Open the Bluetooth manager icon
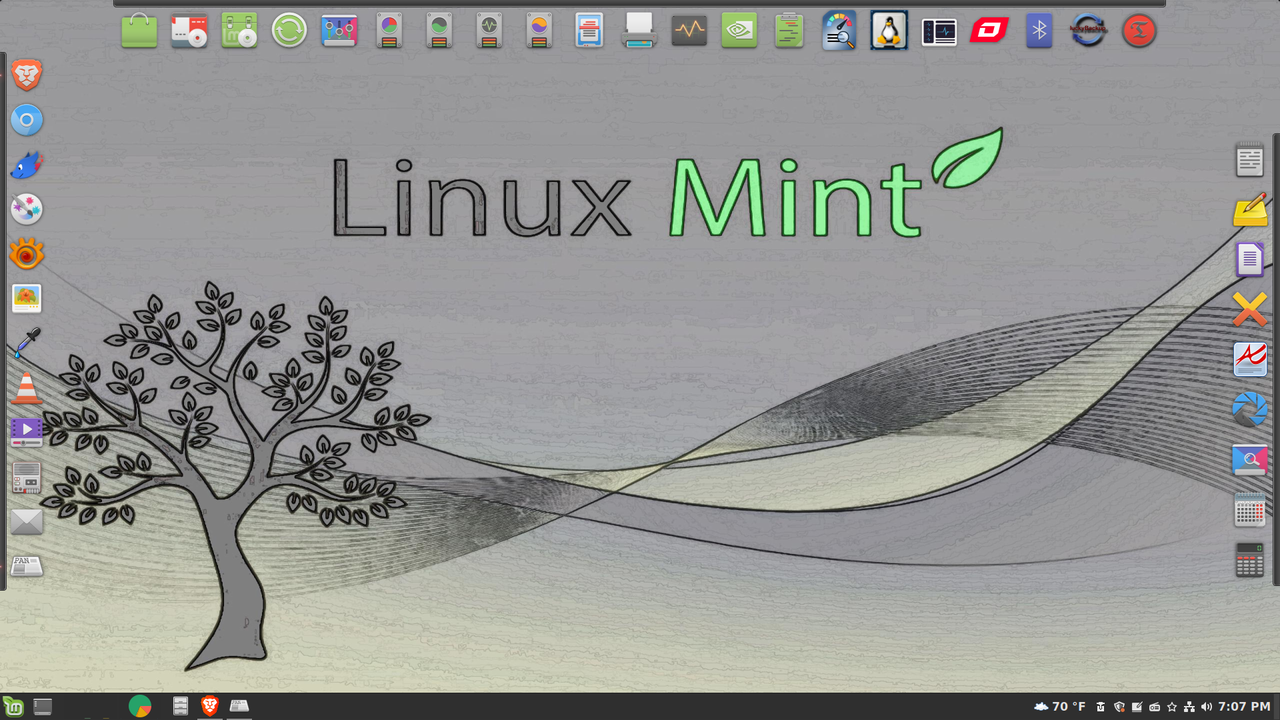 [1039, 31]
